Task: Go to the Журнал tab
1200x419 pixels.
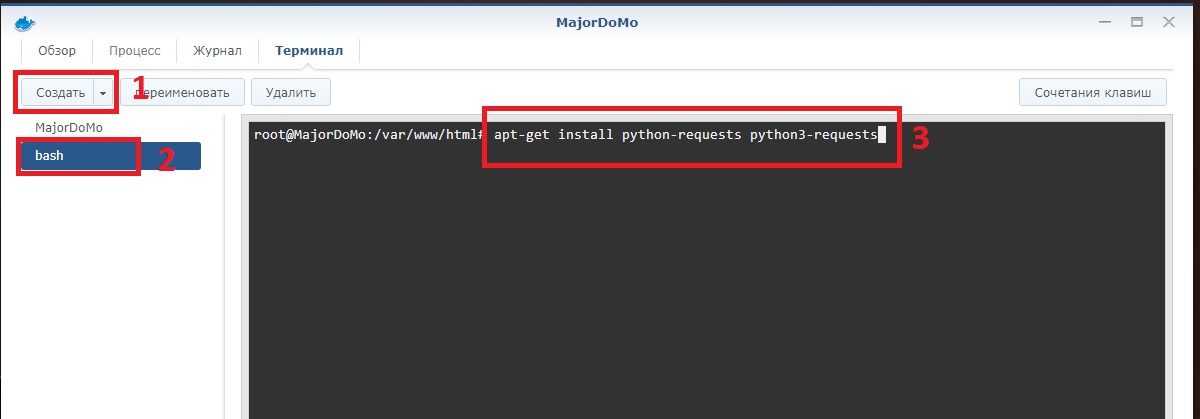Action: pos(217,51)
